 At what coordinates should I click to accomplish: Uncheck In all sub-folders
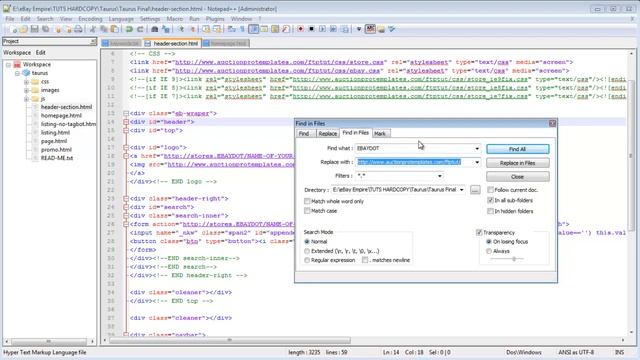[490, 200]
